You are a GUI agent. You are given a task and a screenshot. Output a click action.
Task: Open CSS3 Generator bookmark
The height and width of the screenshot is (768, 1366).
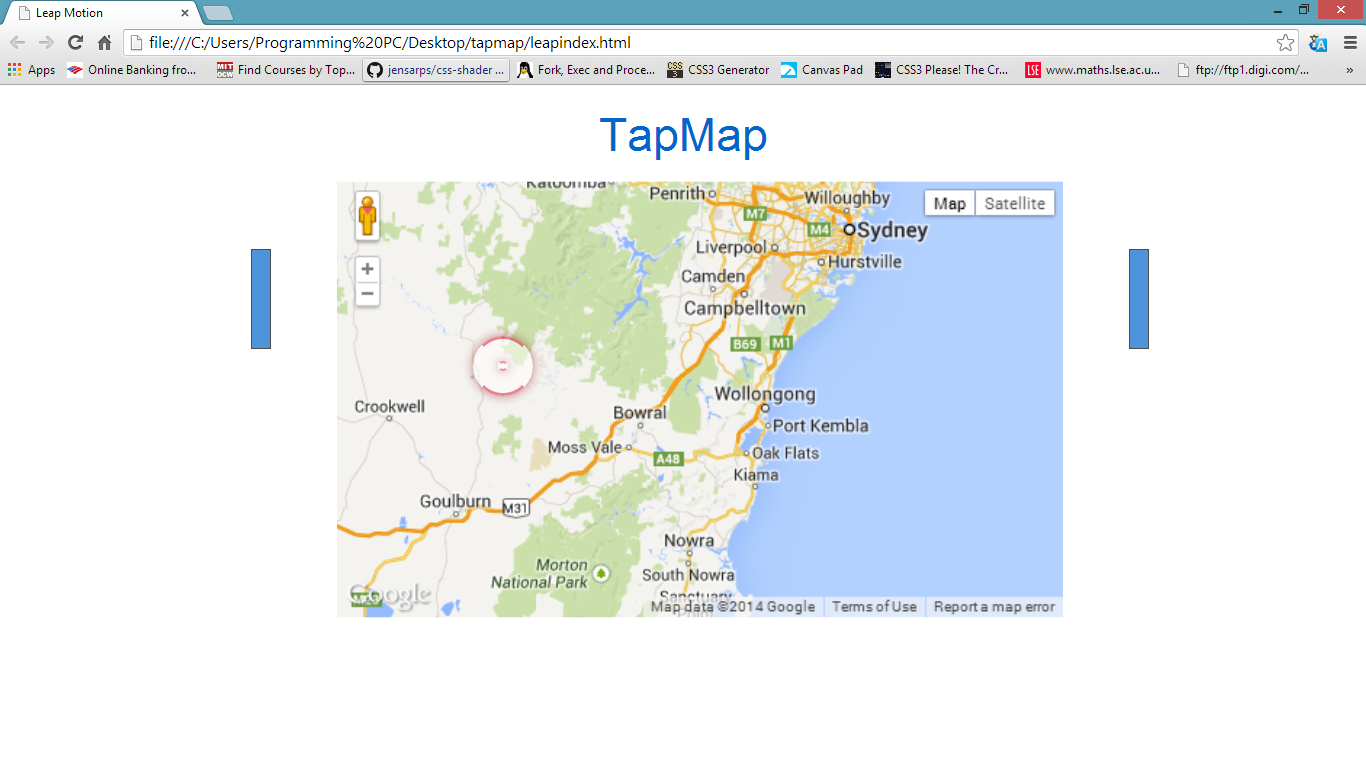718,70
